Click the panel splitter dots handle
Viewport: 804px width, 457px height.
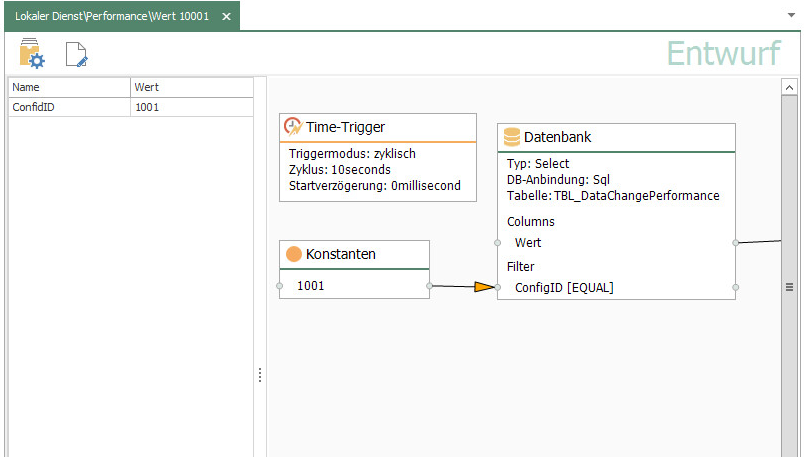pos(260,375)
